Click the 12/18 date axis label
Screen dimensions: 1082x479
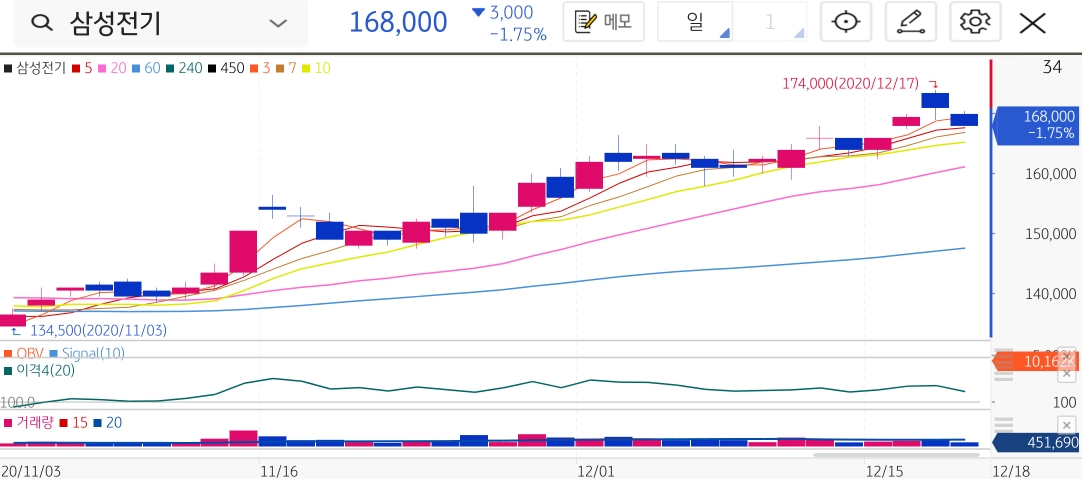click(1011, 471)
